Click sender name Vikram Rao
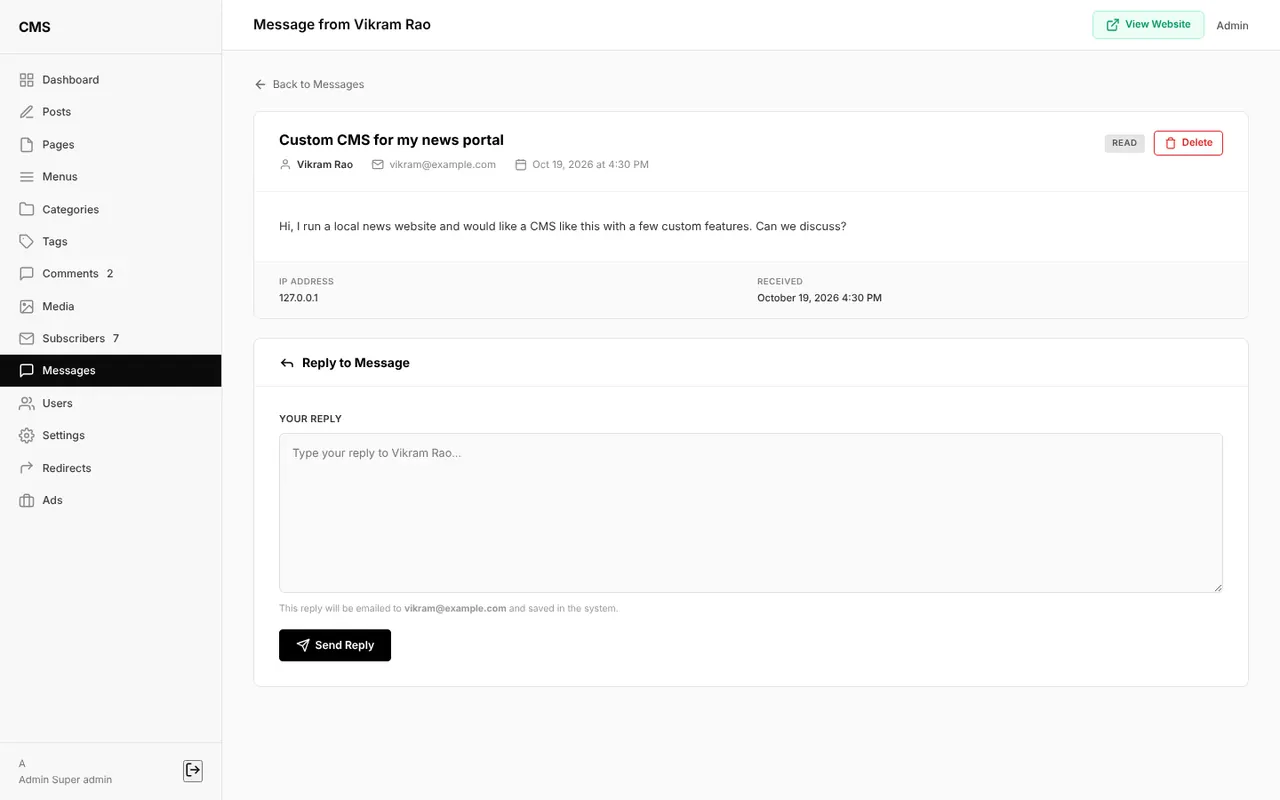Screen dimensions: 1280x800 pyautogui.click(x=325, y=165)
